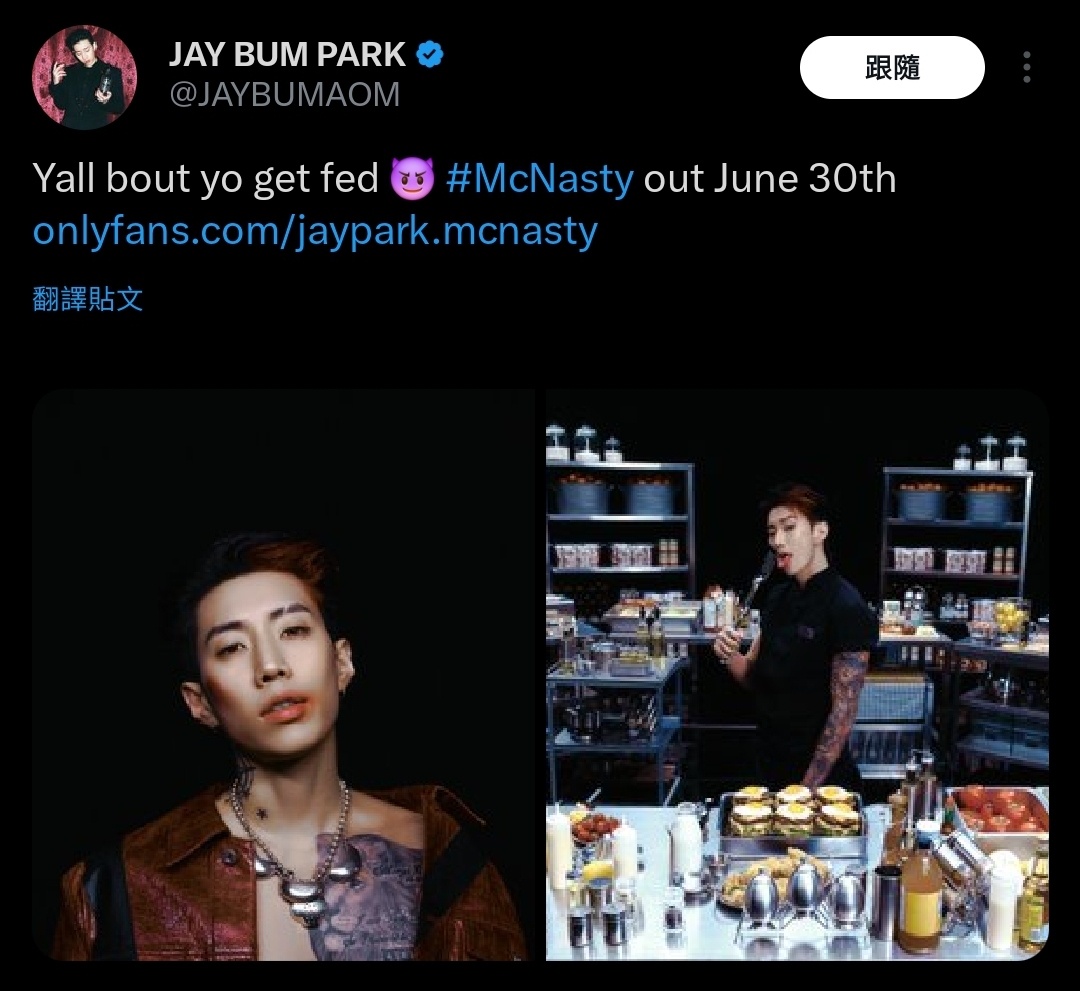
Task: Click the 'out June 30th' text
Action: pos(769,179)
